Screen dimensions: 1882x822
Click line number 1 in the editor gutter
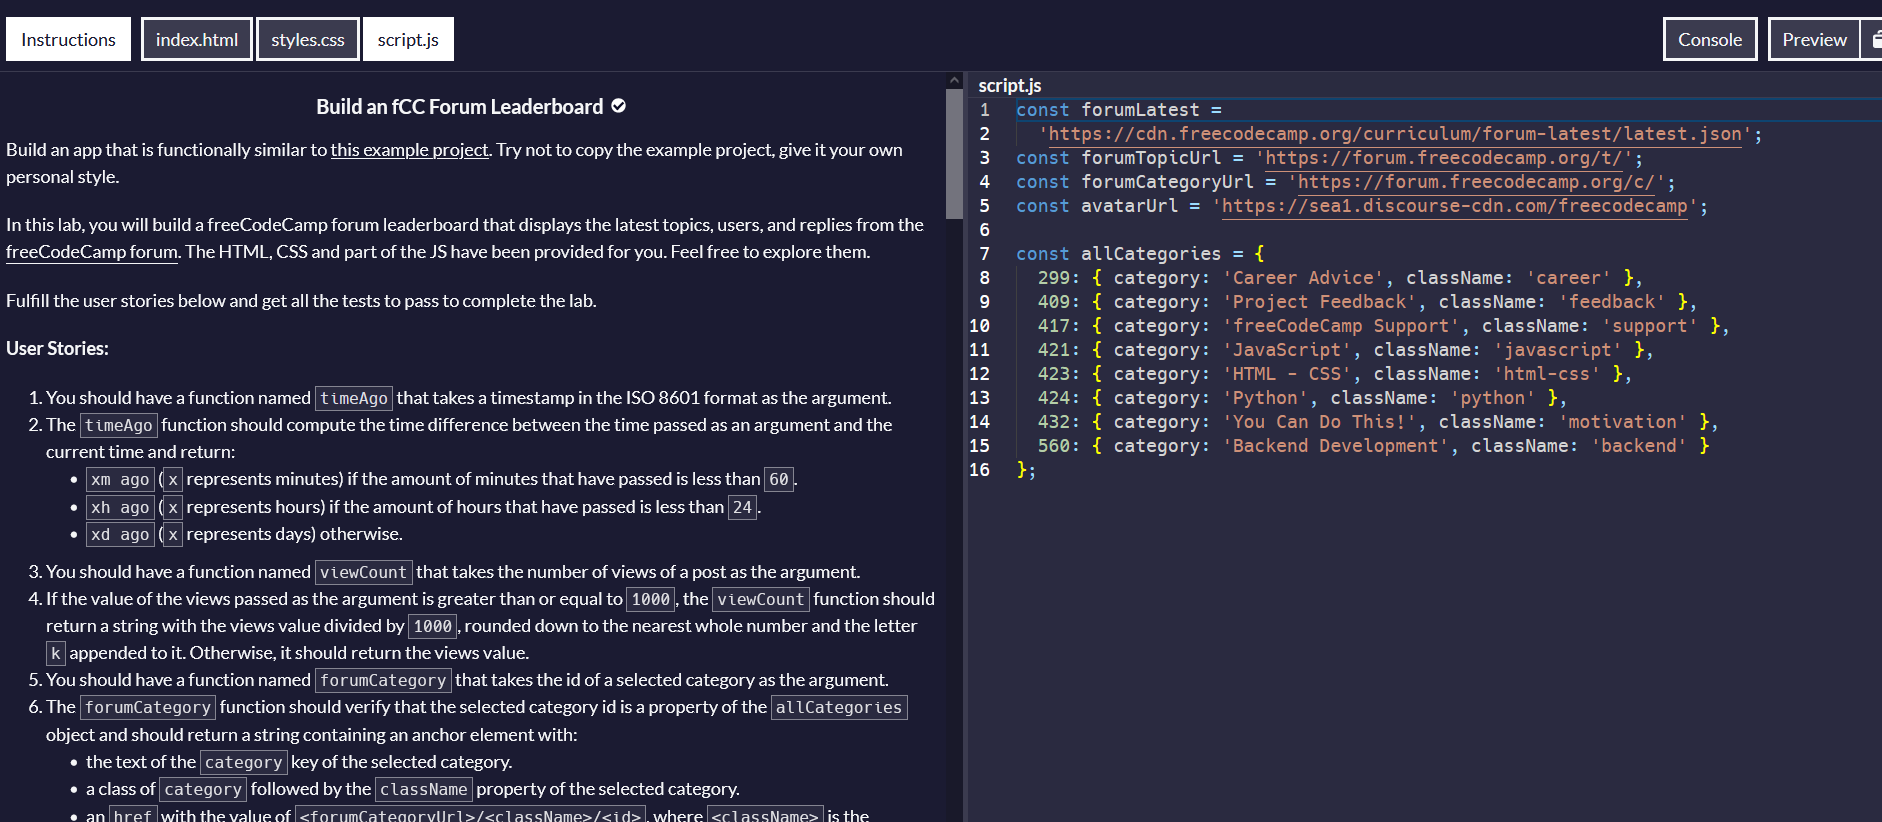tap(985, 110)
